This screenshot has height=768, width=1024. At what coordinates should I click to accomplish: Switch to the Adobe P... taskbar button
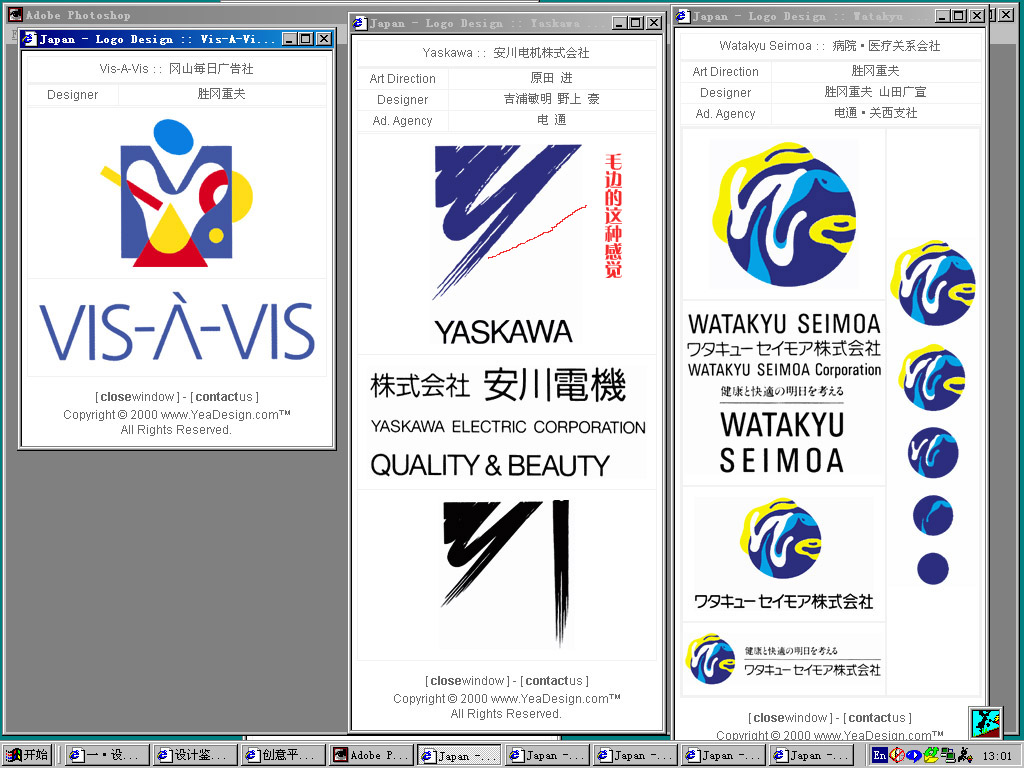tap(372, 755)
